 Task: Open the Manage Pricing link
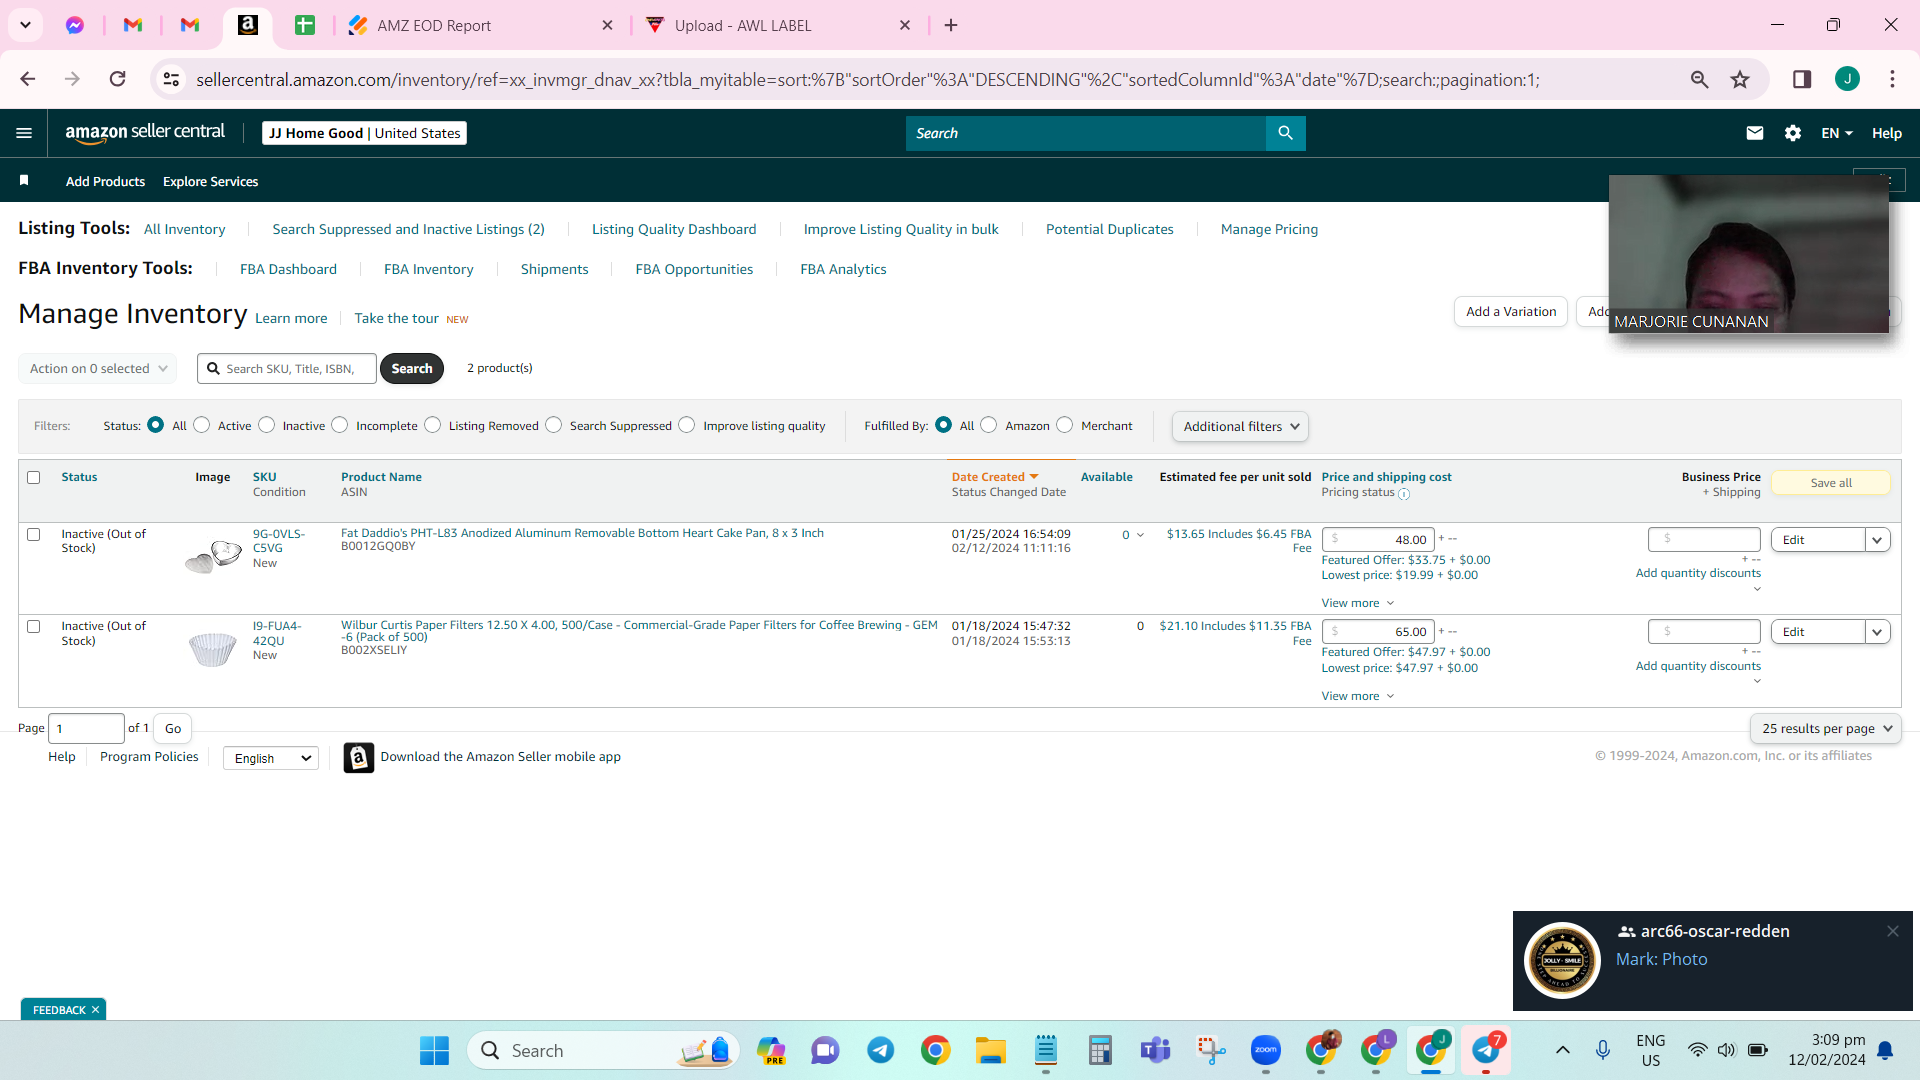click(1269, 229)
